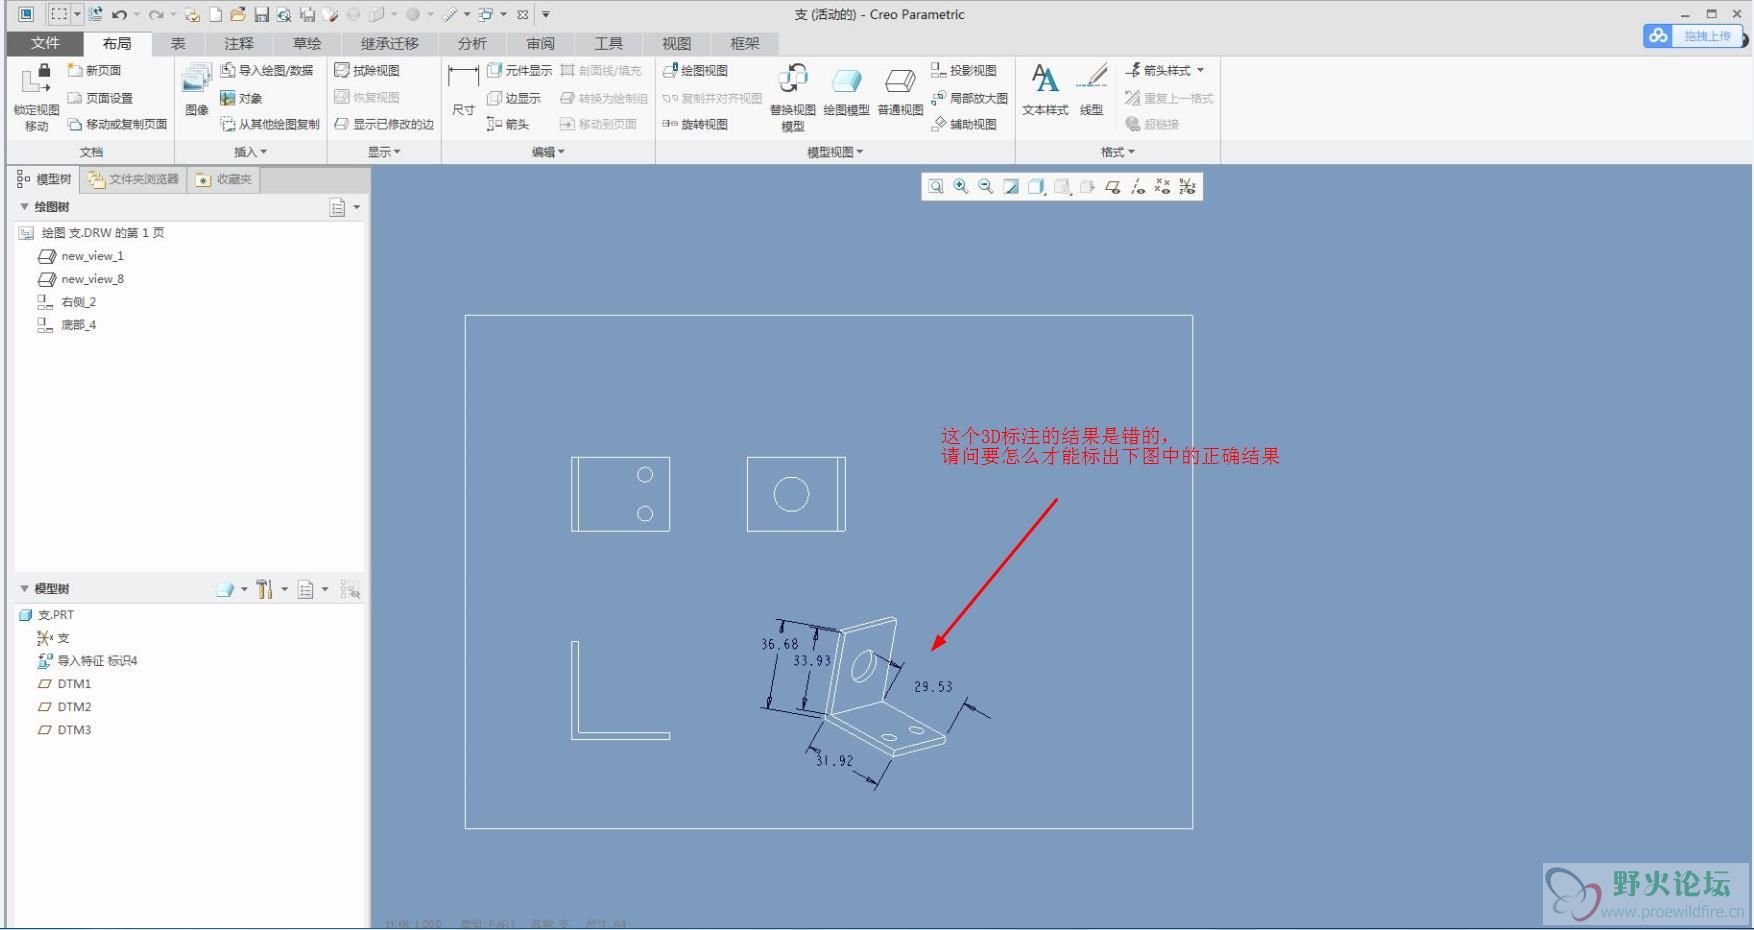Viewport: 1754px width, 930px height.
Task: Open the drawing tree settings dropdown
Action: pos(344,207)
